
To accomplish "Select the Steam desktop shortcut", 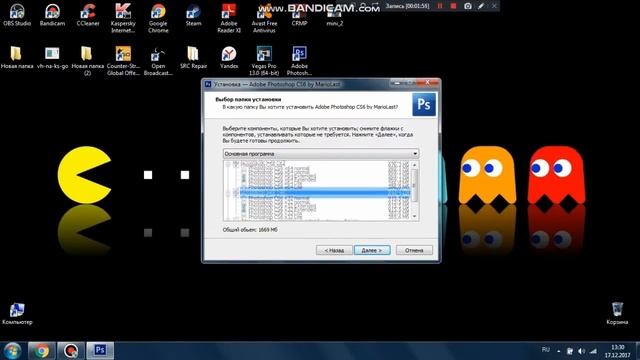I will 193,15.
